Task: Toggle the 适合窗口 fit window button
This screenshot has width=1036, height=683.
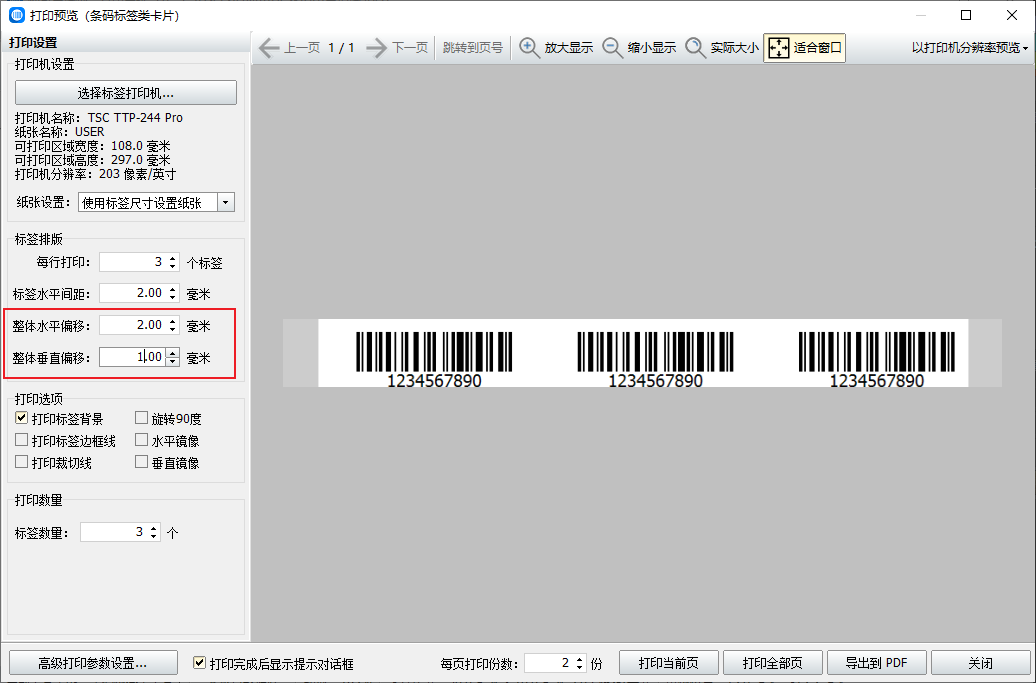Action: point(804,48)
